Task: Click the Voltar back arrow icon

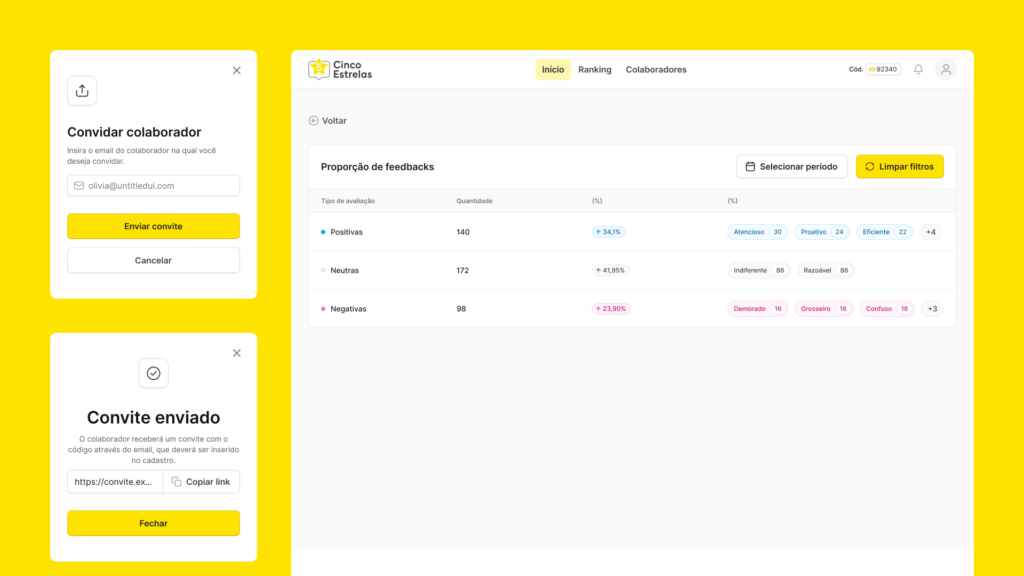Action: tap(313, 121)
